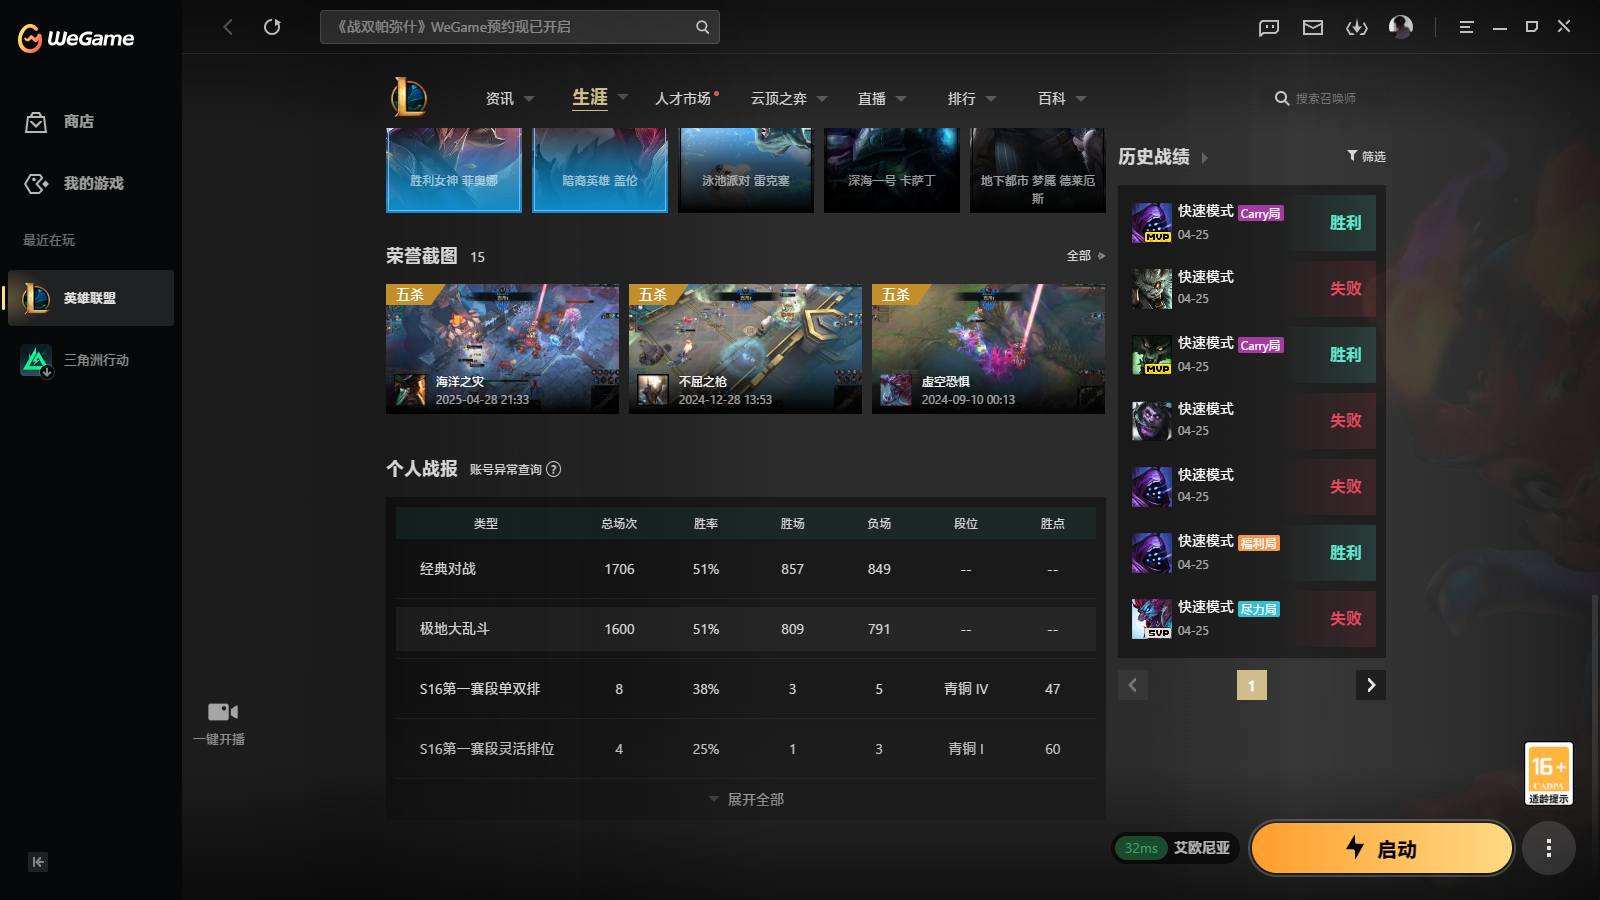Go to next match history page
Screen dimensions: 1600x900
point(1371,685)
